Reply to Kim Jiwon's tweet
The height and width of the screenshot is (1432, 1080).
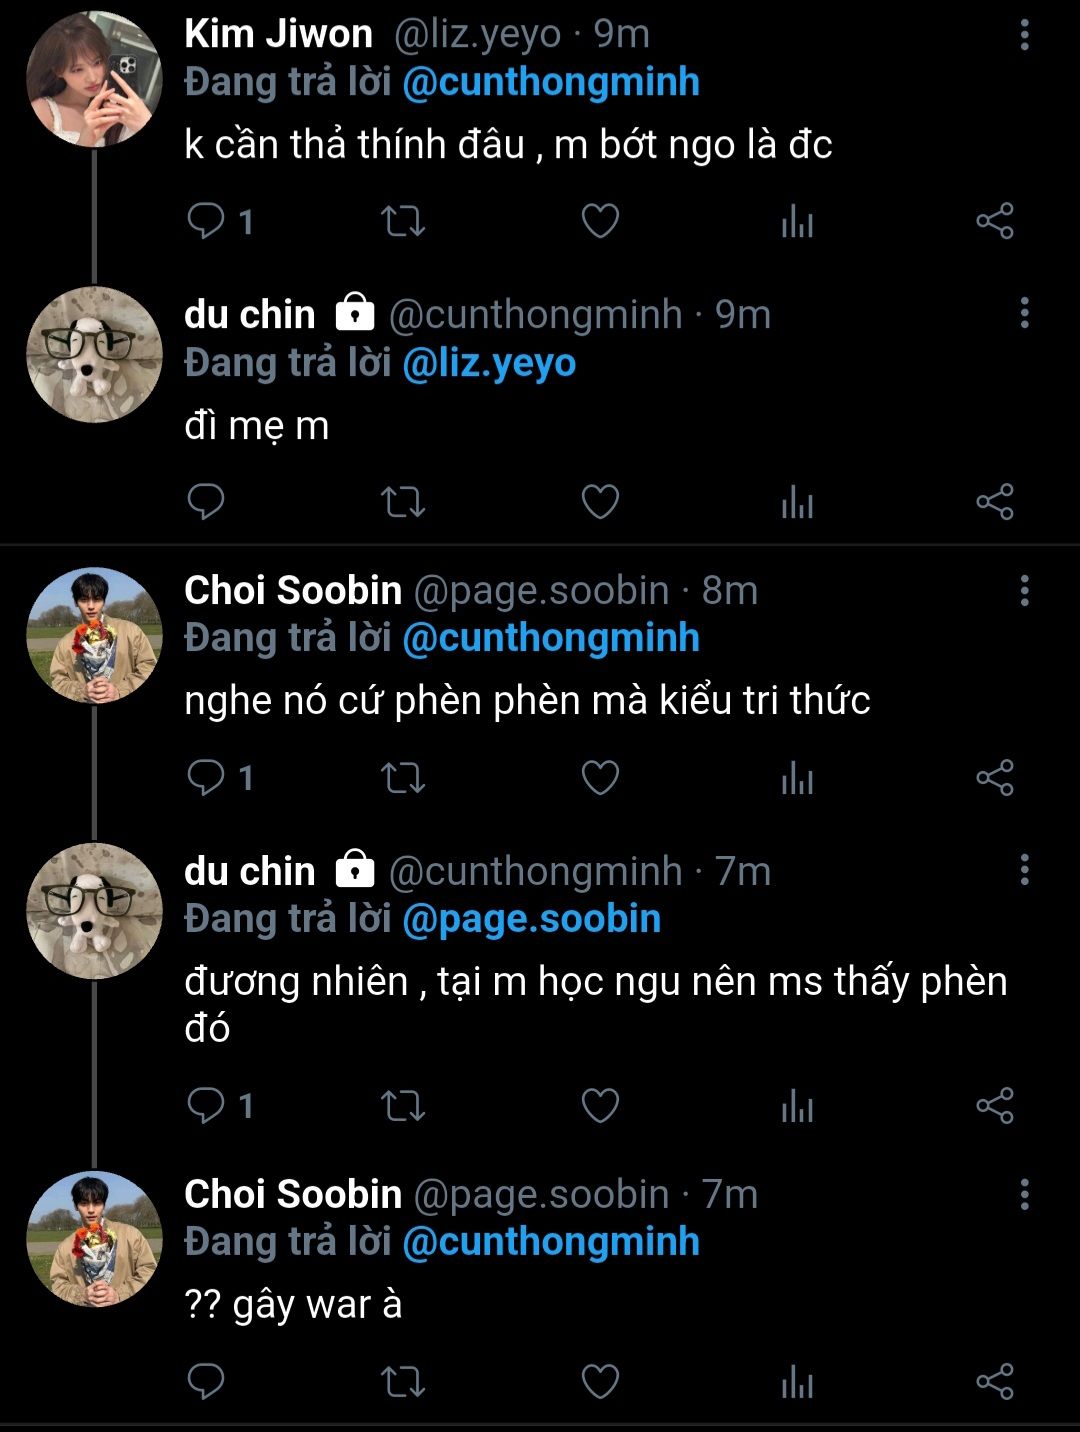(207, 221)
